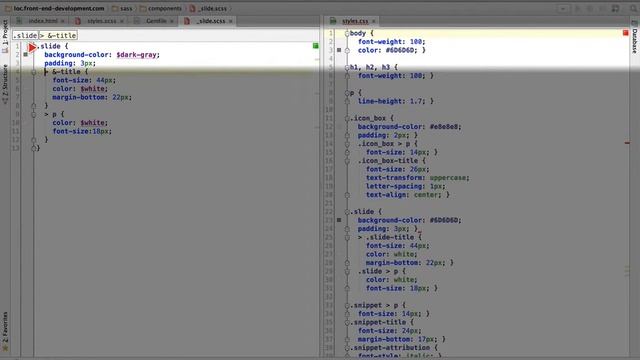Viewport: 640px width, 360px height.
Task: Select the styles.css tab in right editor
Action: pyautogui.click(x=351, y=21)
